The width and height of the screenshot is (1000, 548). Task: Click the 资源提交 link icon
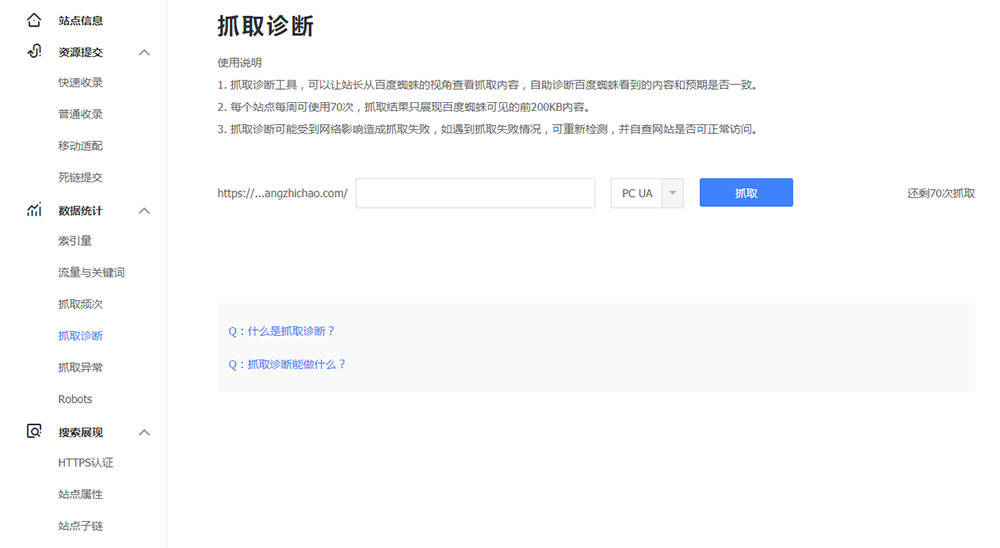[x=34, y=51]
